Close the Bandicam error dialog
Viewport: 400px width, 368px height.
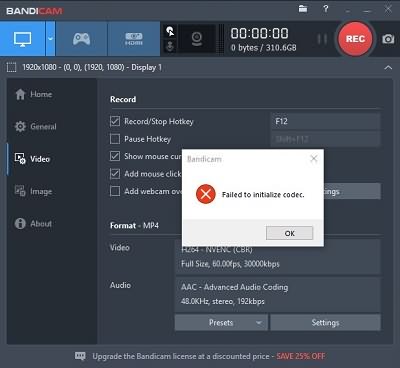point(314,159)
